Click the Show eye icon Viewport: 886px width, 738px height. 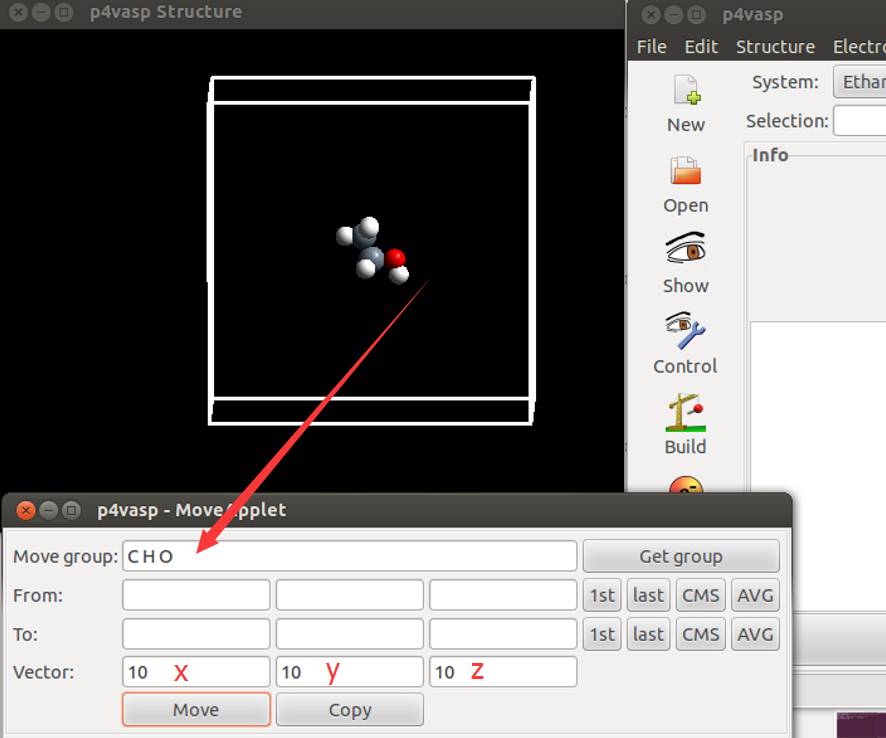pos(685,250)
